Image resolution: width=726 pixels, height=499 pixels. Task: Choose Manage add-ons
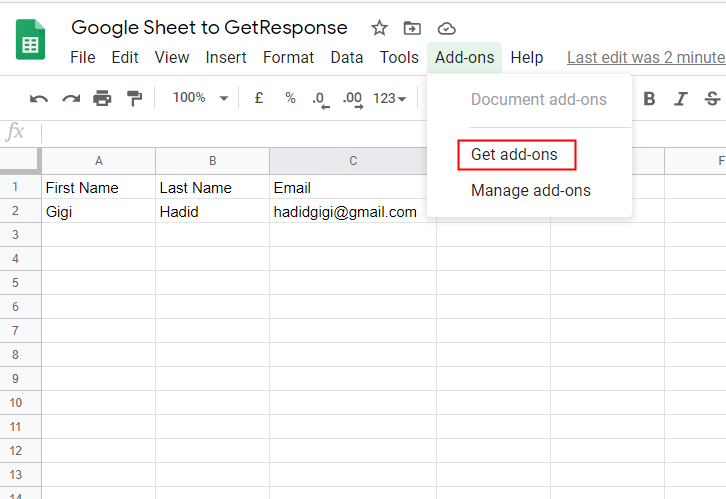click(x=531, y=191)
